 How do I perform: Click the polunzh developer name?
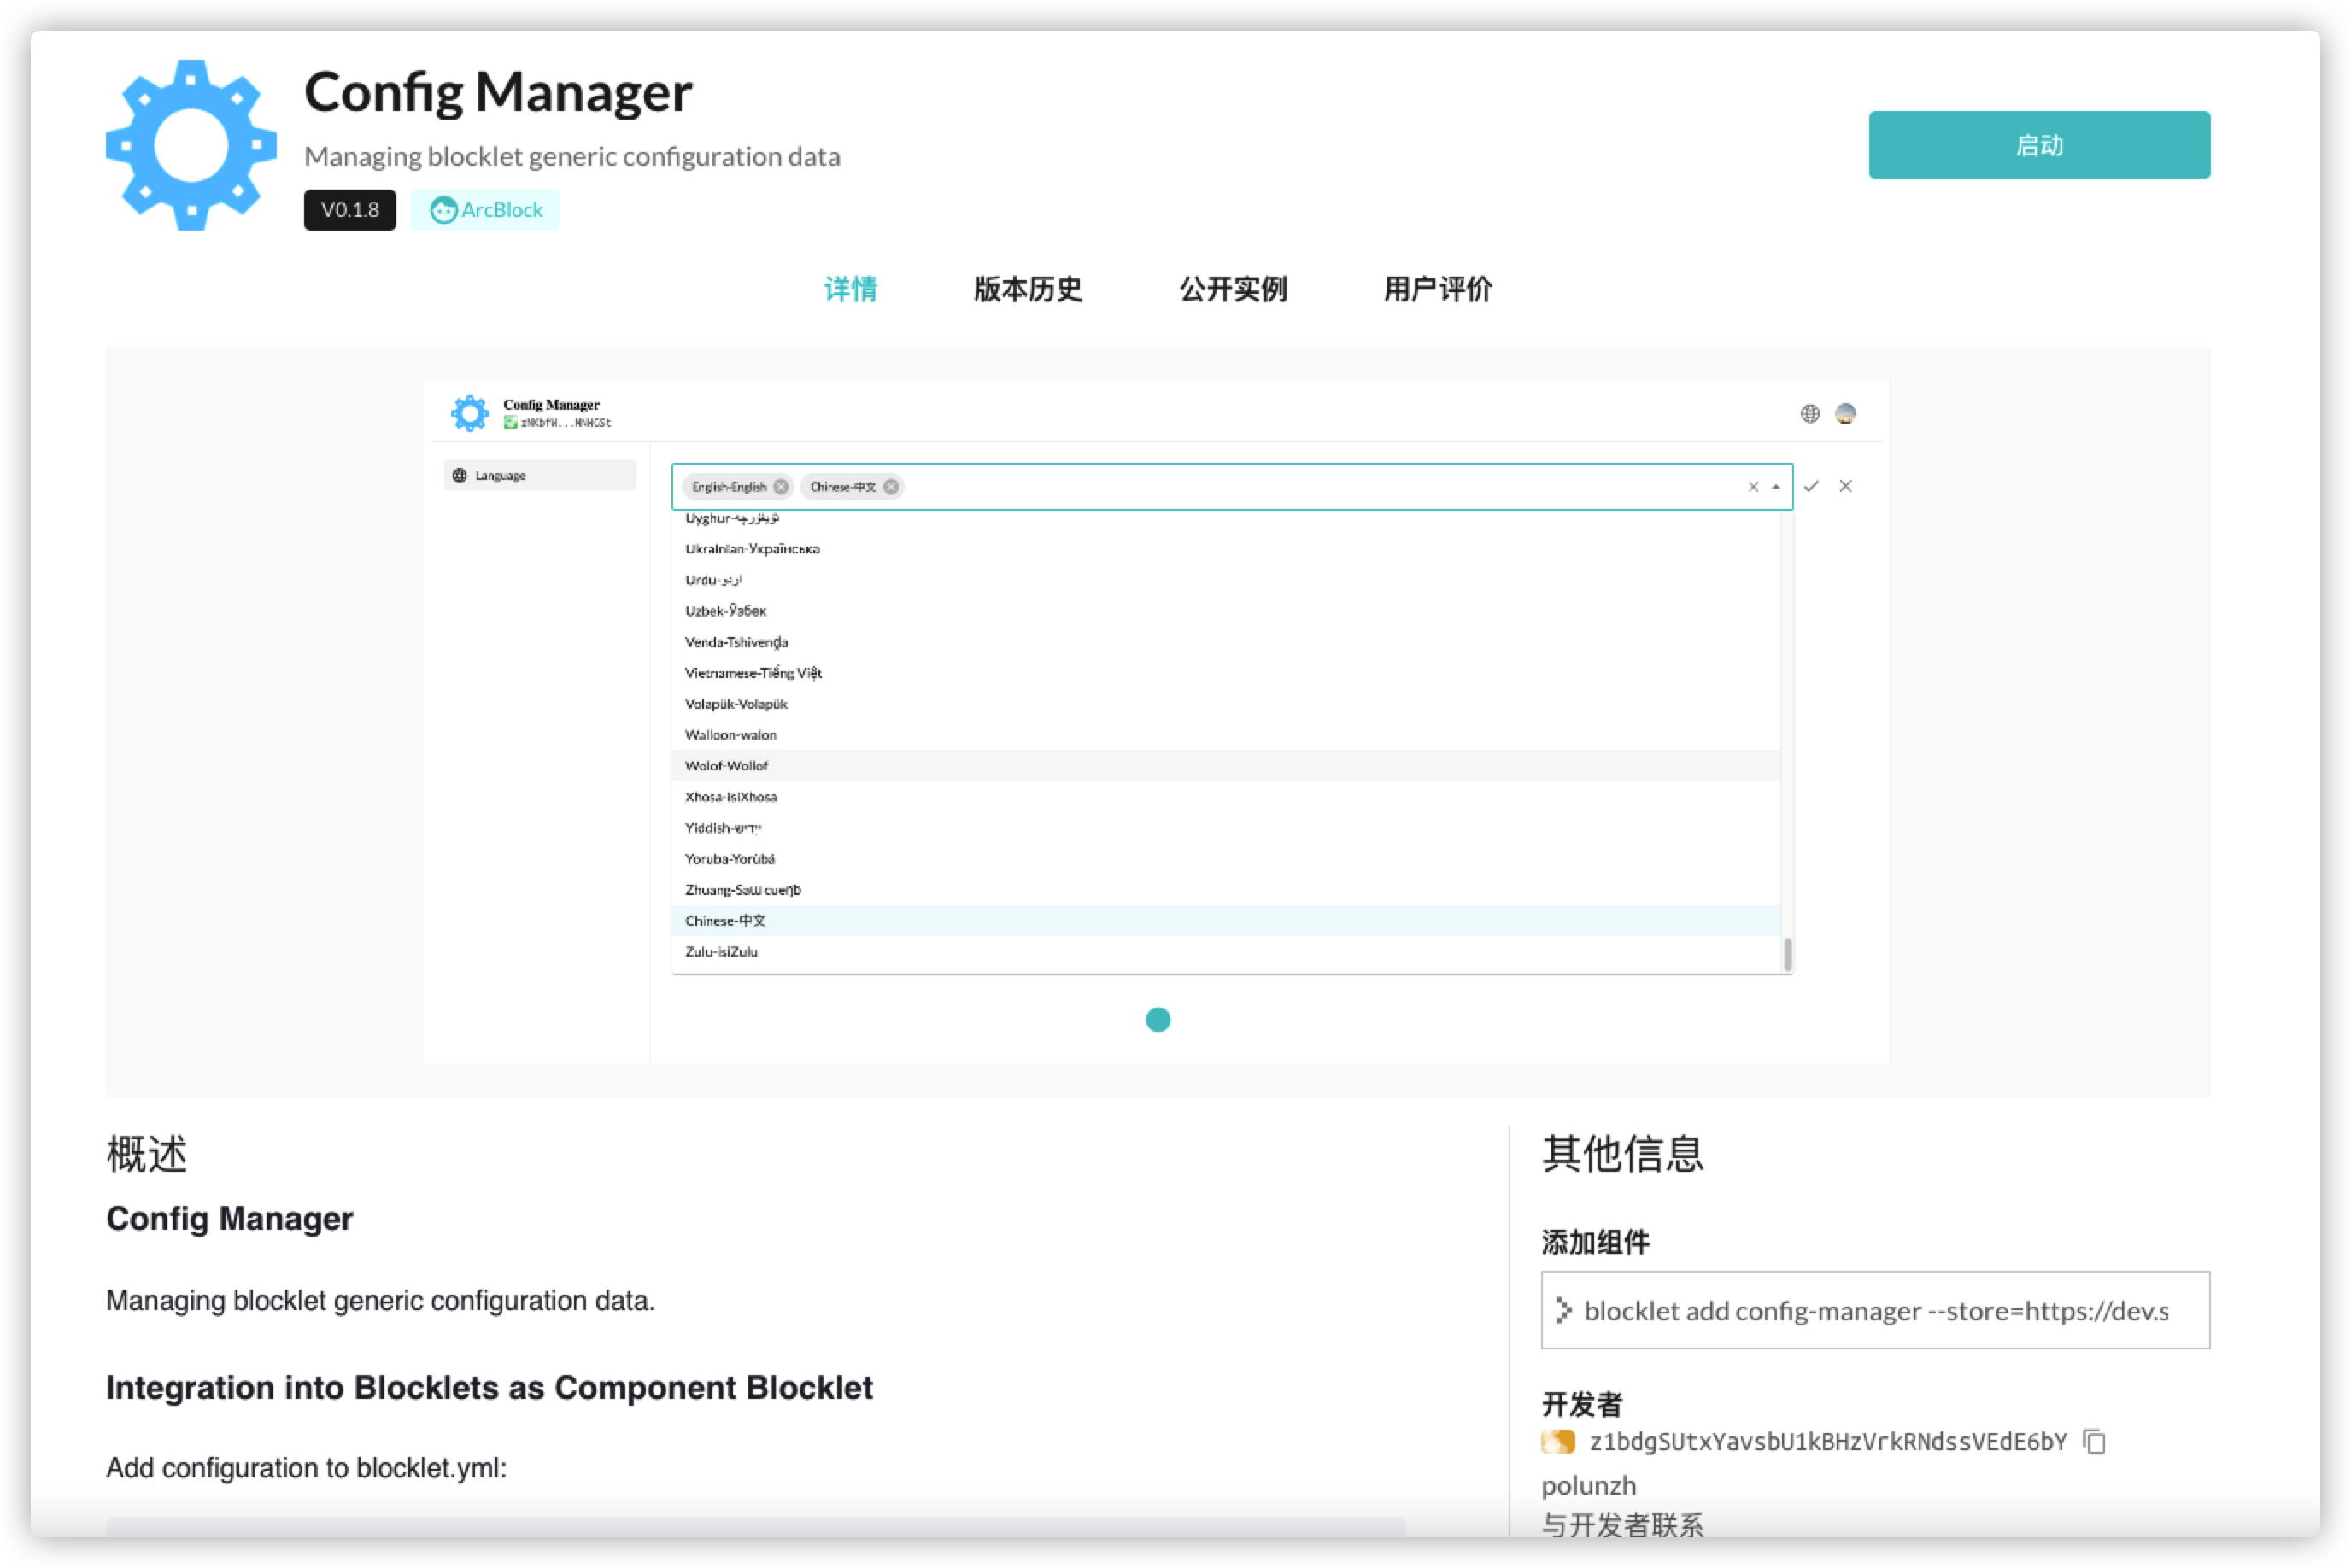pyautogui.click(x=1588, y=1486)
